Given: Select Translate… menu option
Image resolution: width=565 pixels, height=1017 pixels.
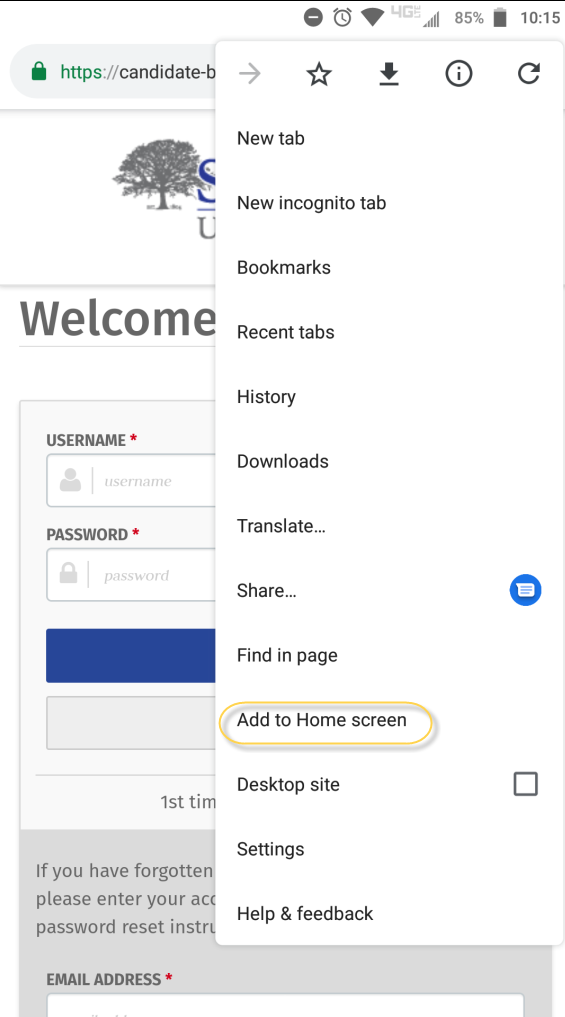Looking at the screenshot, I should click(281, 526).
